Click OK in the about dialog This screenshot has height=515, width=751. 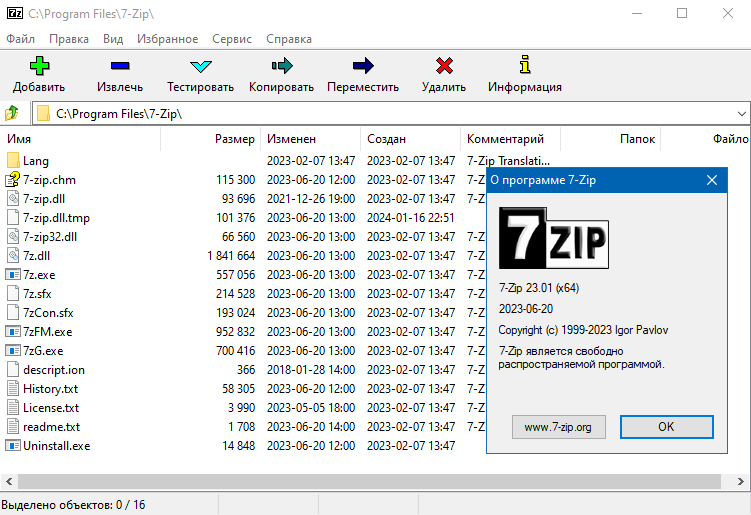[666, 427]
